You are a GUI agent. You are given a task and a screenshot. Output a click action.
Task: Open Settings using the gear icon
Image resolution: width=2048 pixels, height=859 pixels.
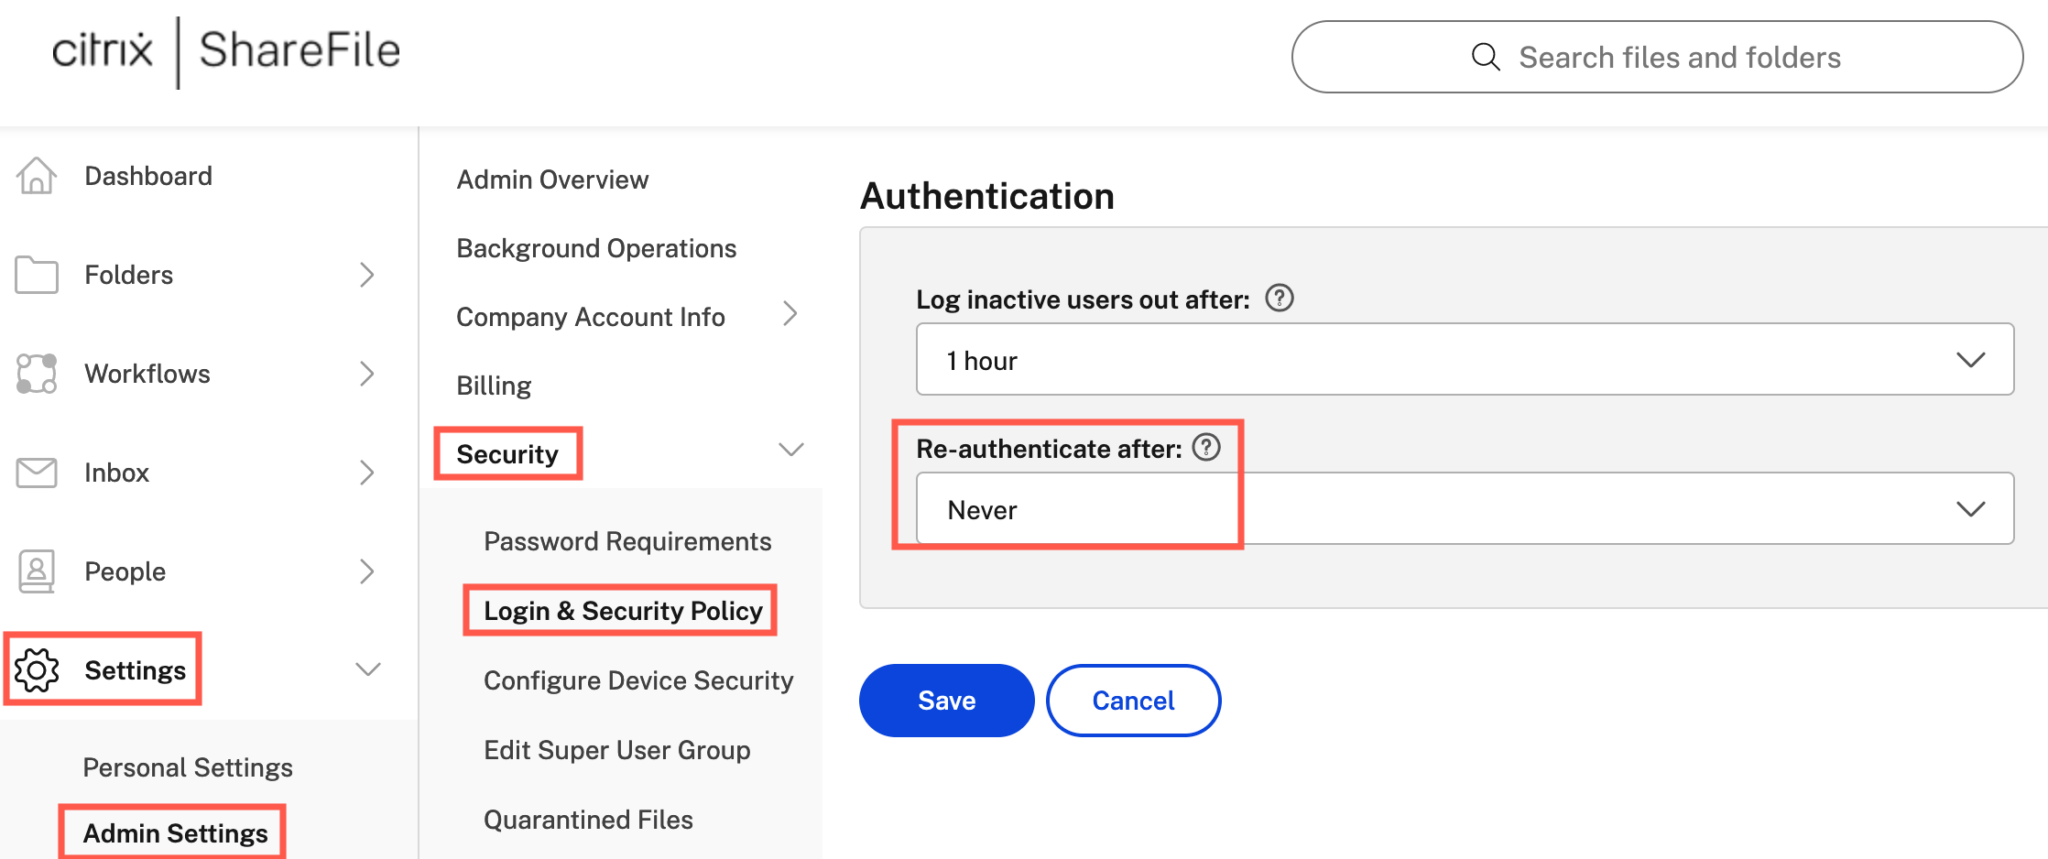click(37, 670)
